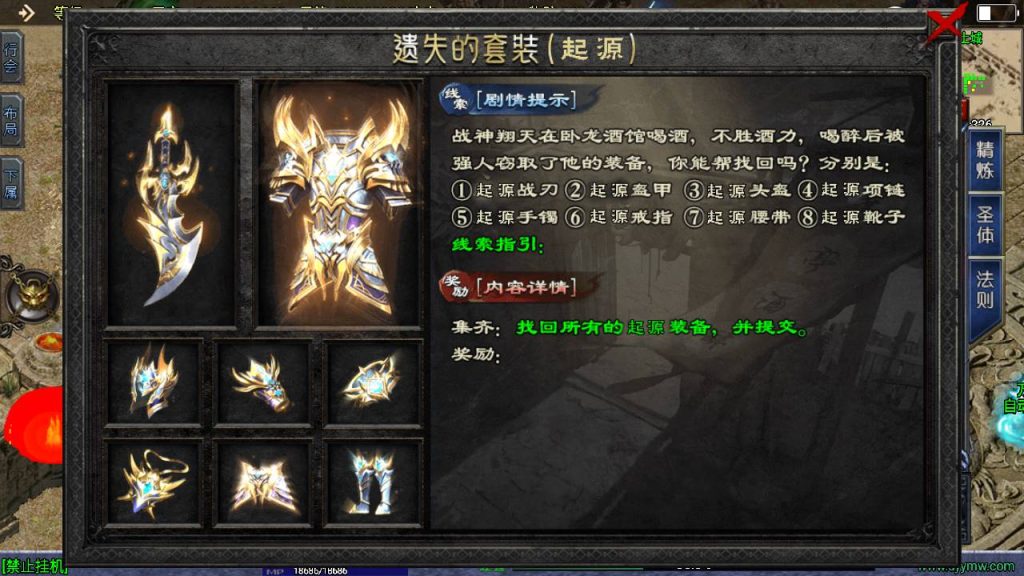This screenshot has width=1024, height=576.
Task: Click the Origin Boots slot icon
Action: tap(372, 483)
